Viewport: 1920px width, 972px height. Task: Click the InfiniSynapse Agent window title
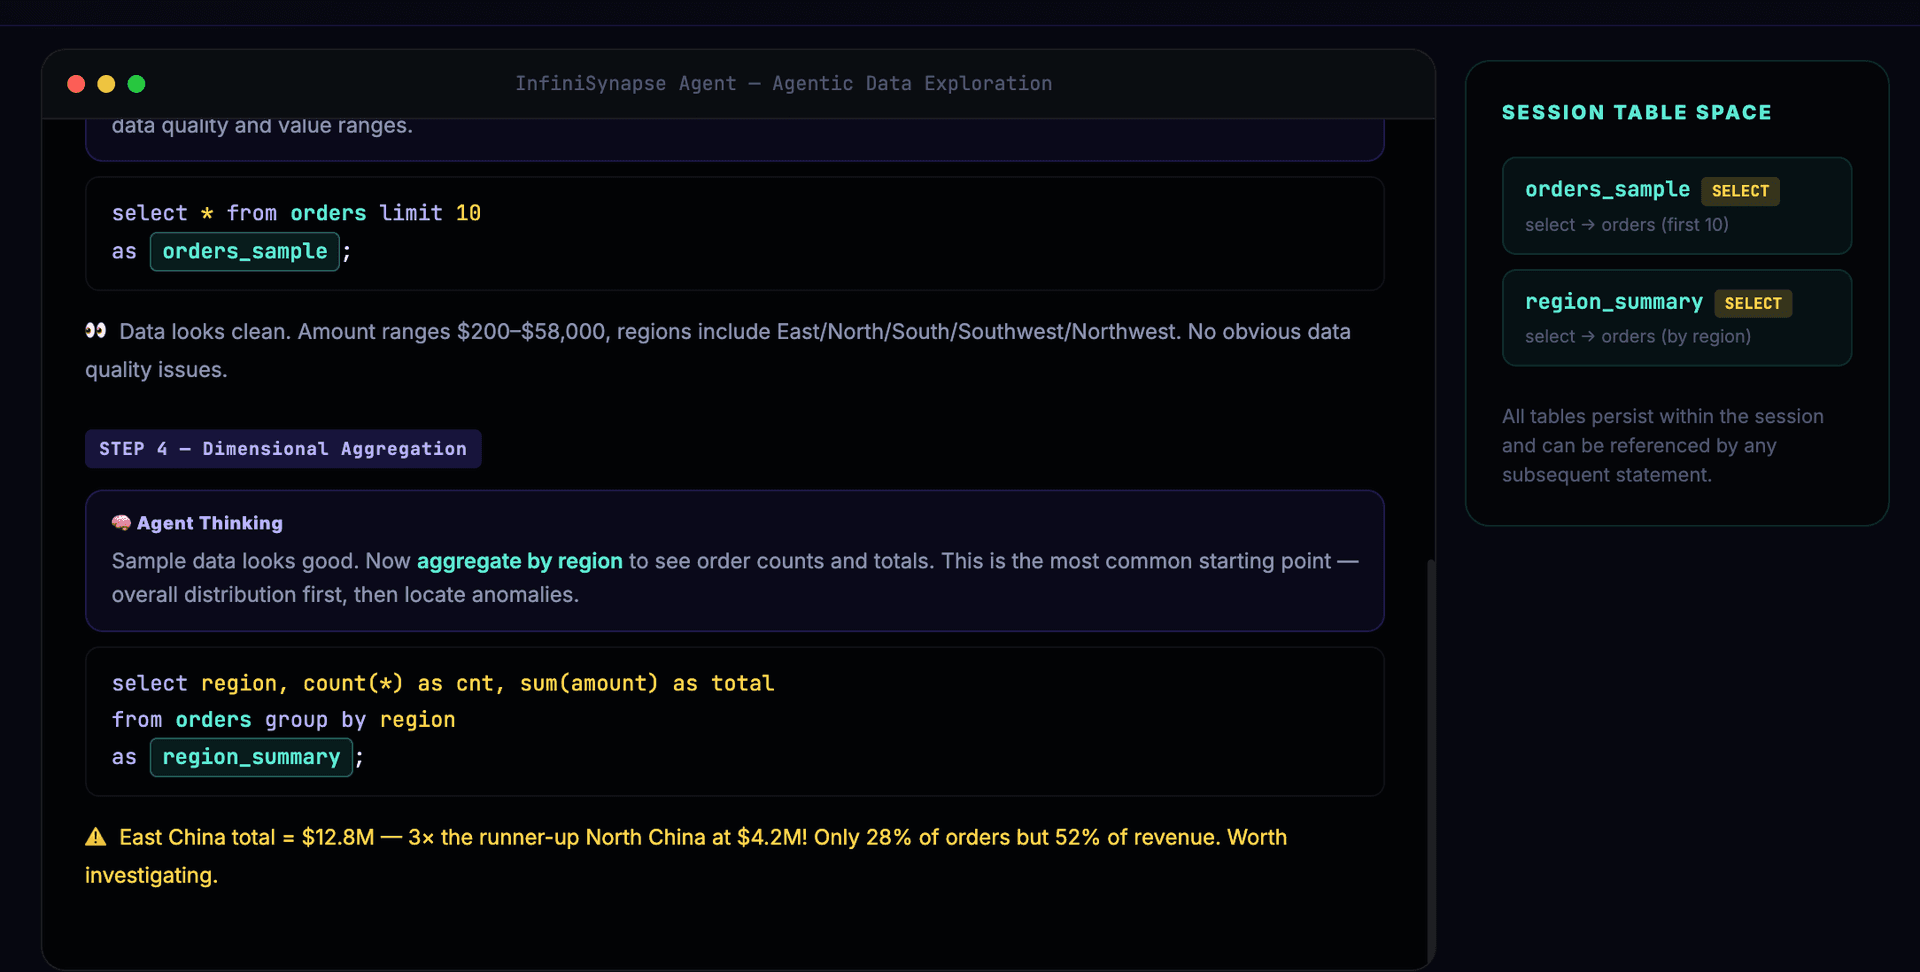783,84
